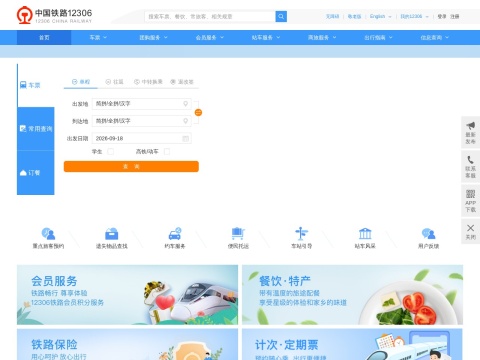The height and width of the screenshot is (360, 480).
Task: Open 便民托运 luggage cart icon
Action: click(238, 234)
